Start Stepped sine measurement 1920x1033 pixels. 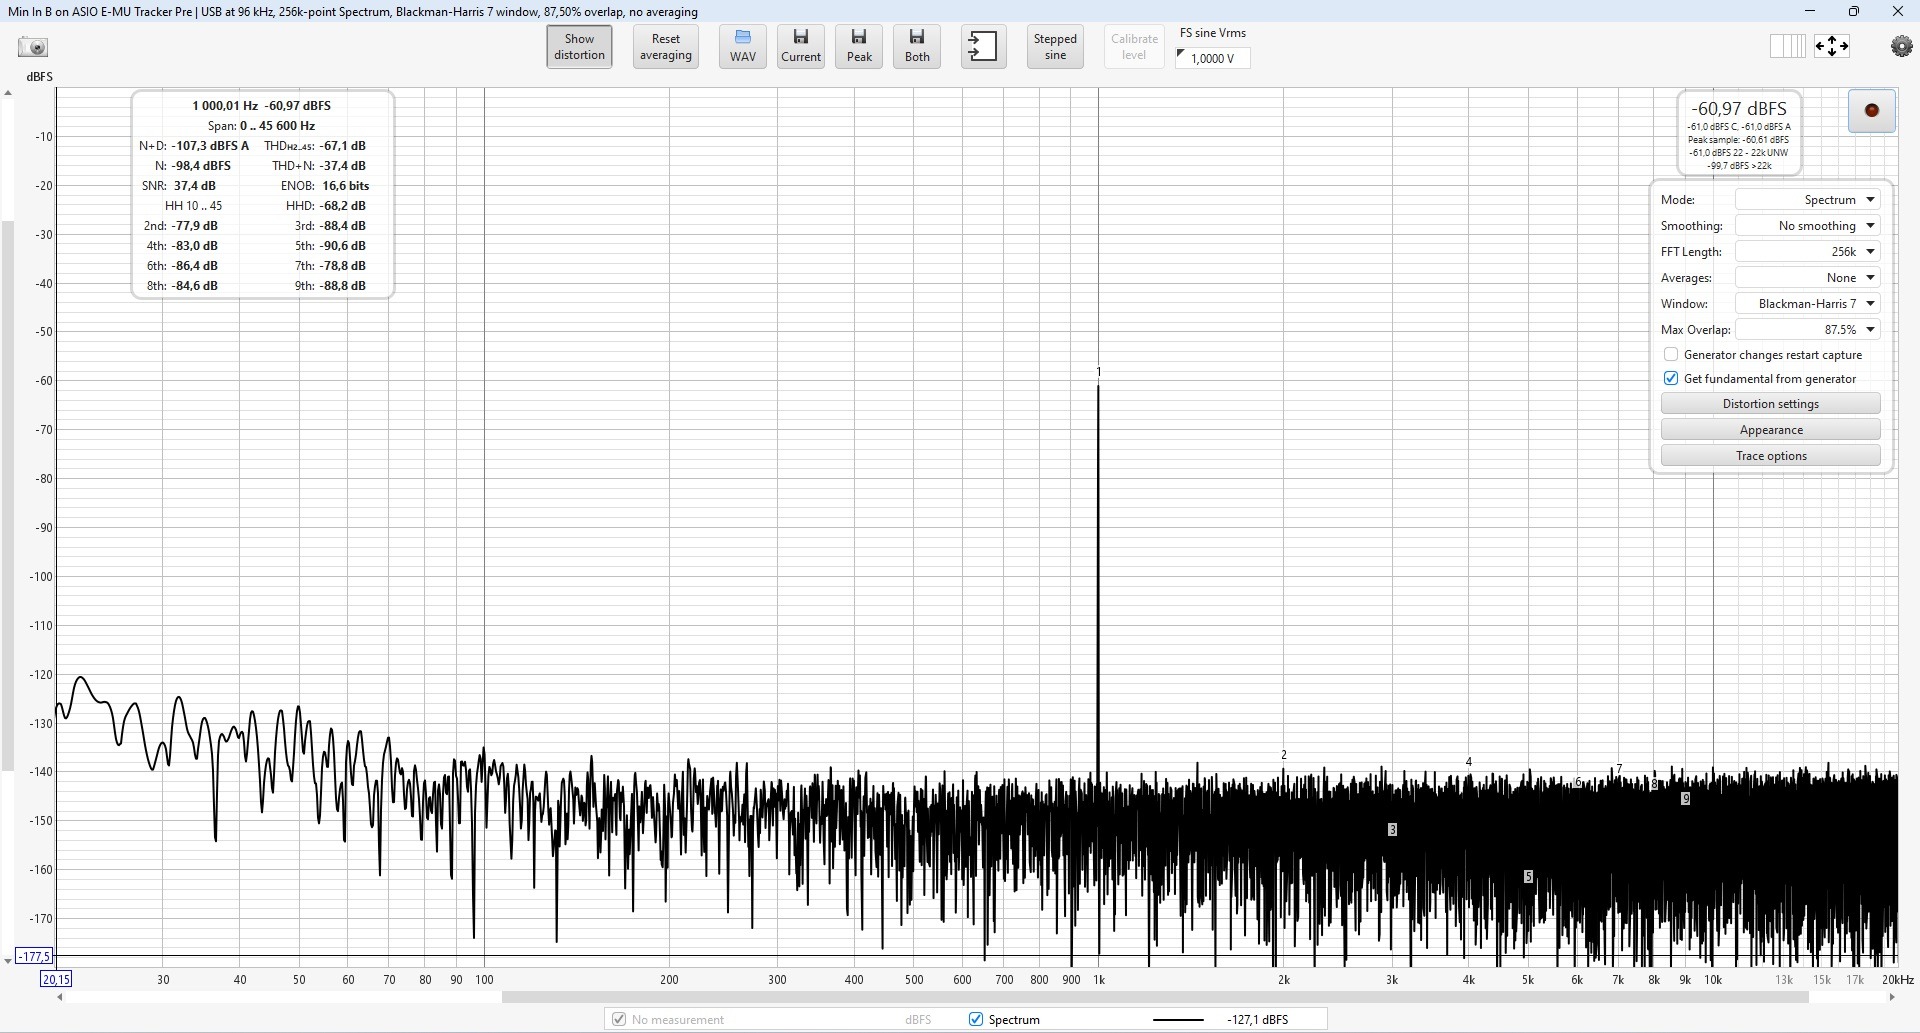1055,47
